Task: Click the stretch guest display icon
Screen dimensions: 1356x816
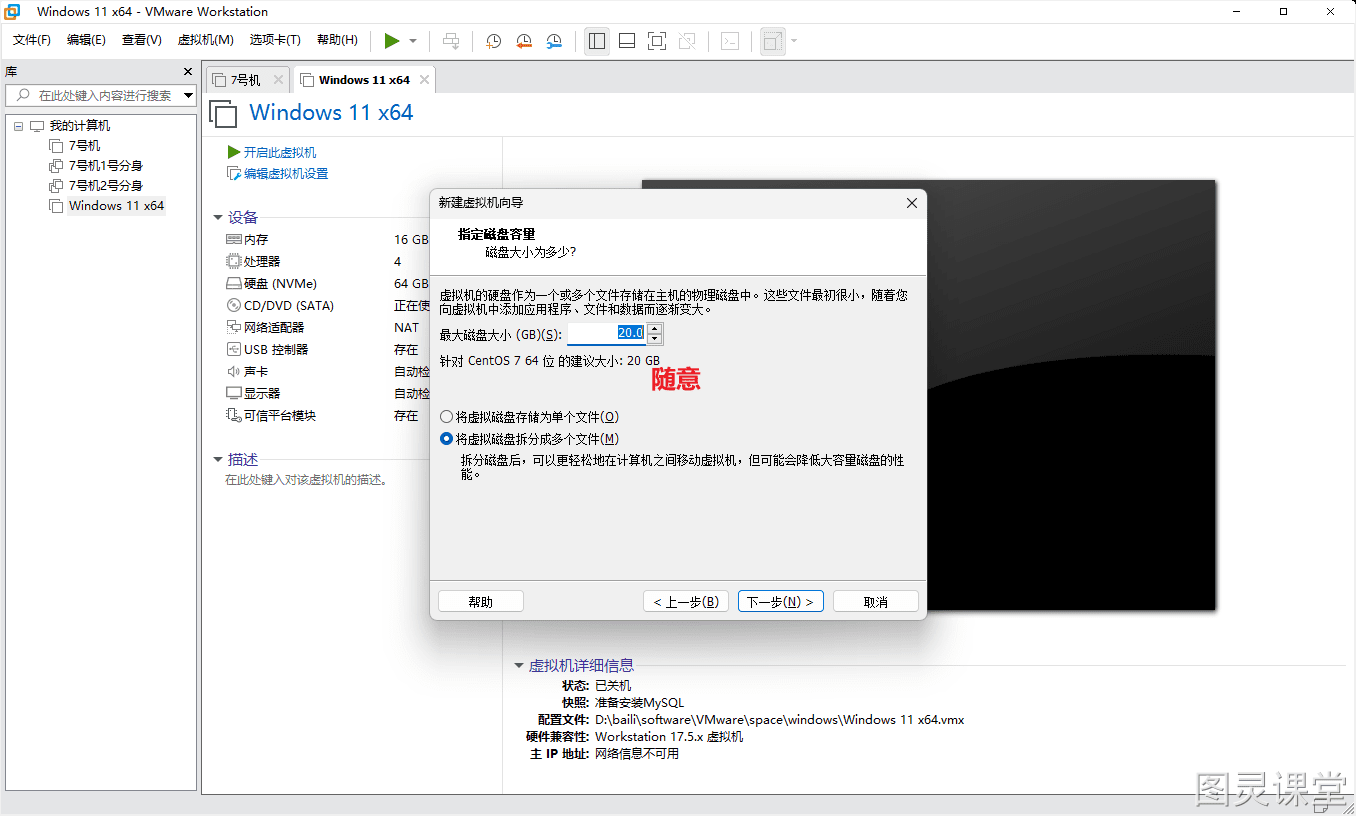Action: [x=772, y=41]
